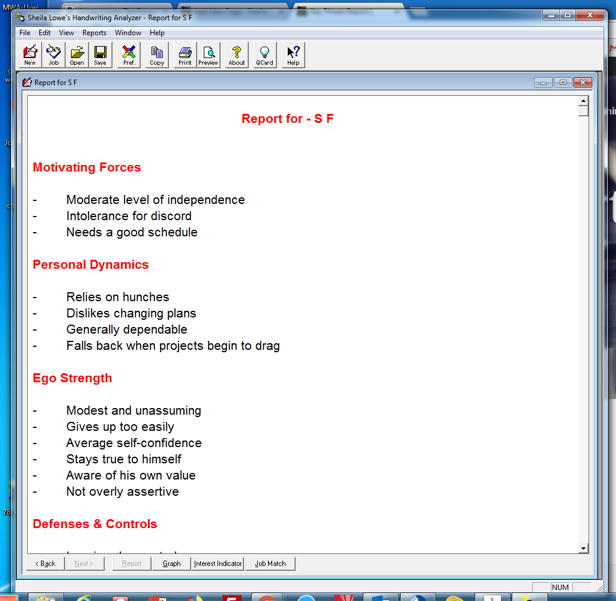
Task: Click 'Stays true to himself' line
Action: point(124,459)
